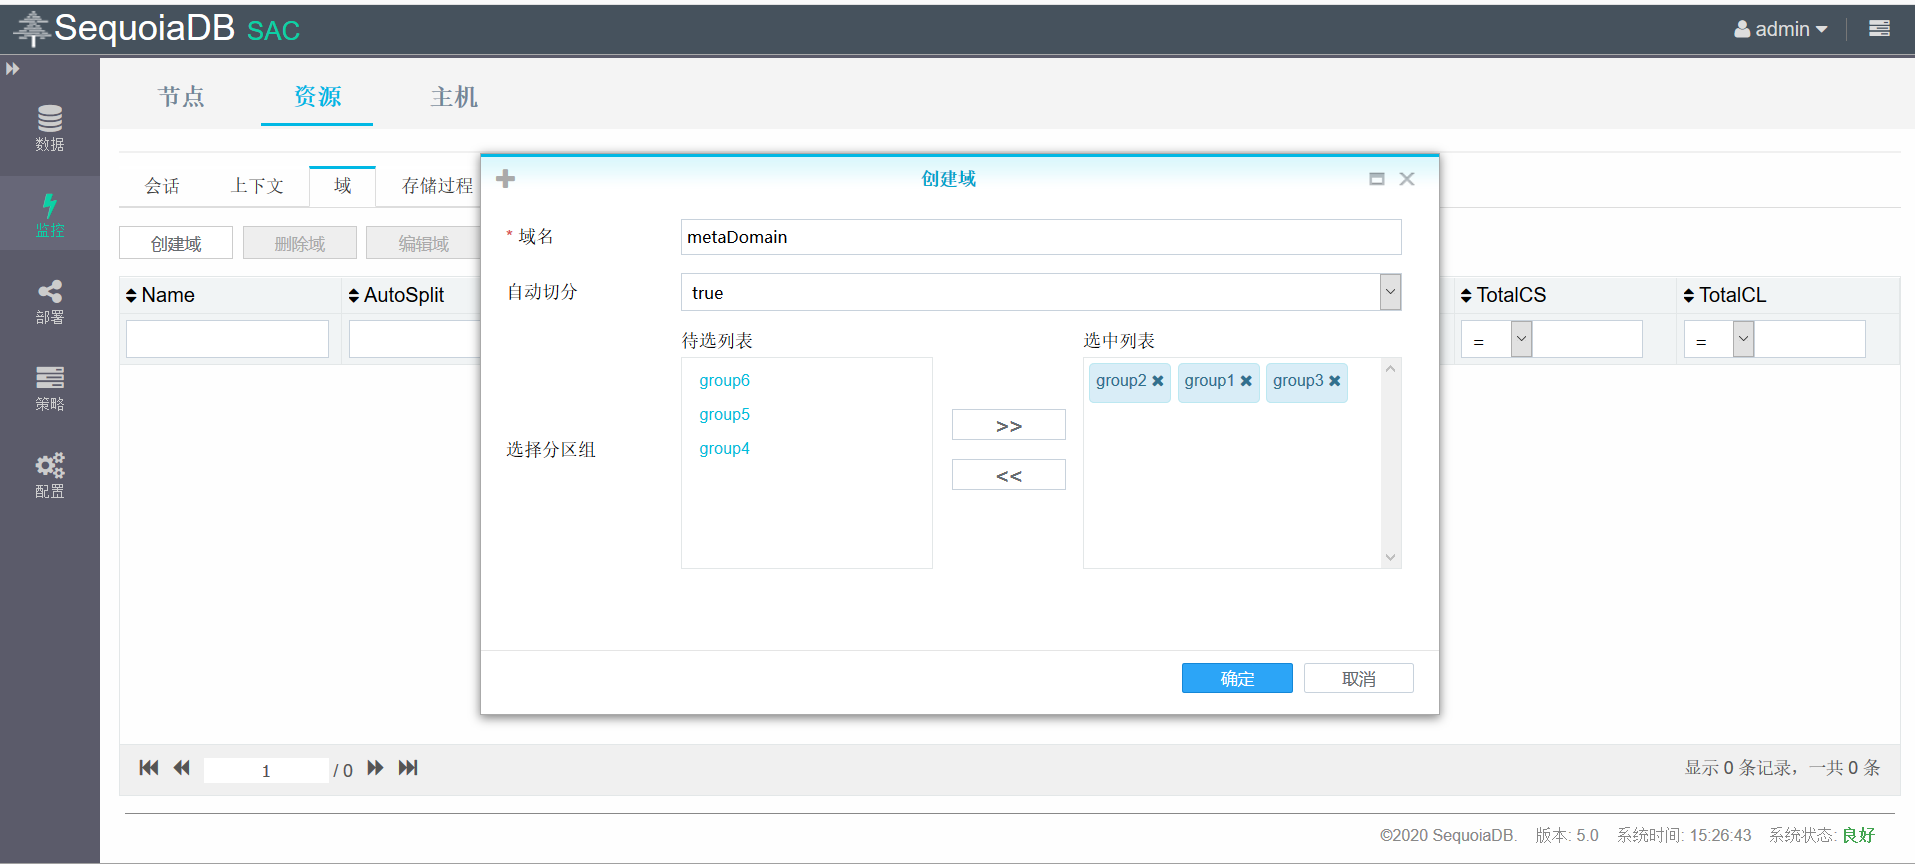Open the 监控 (Monitor) sidebar section
This screenshot has height=864, width=1915.
[49, 214]
